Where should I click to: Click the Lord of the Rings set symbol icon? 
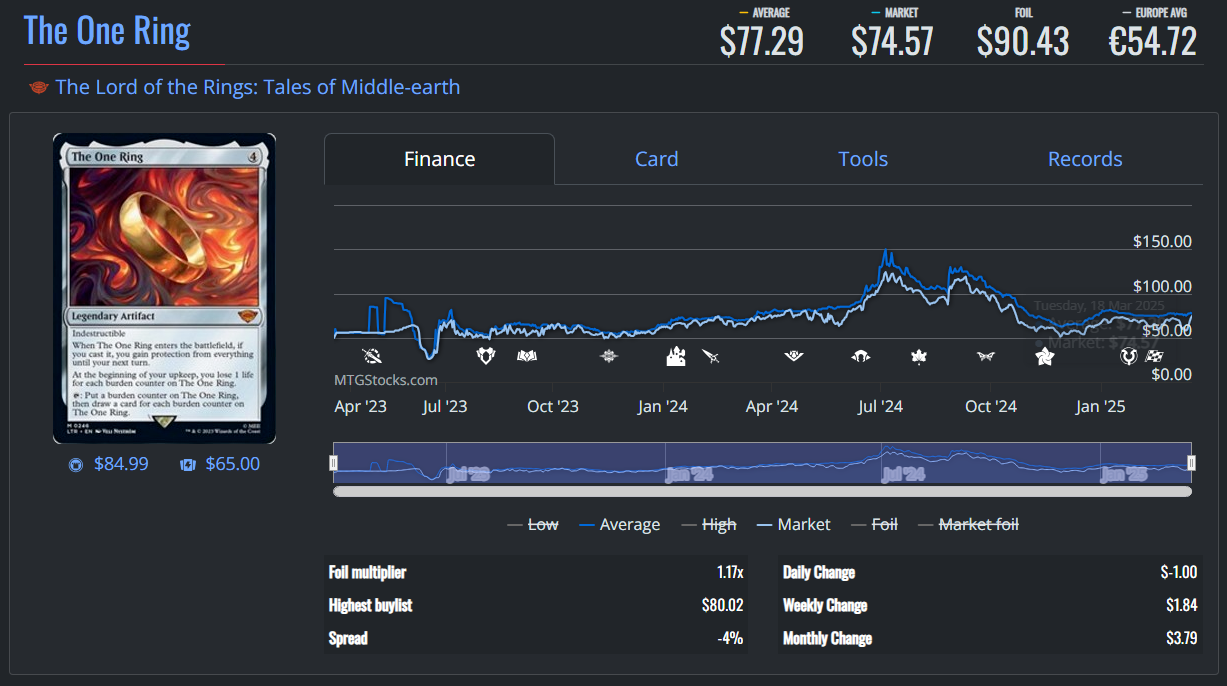pyautogui.click(x=39, y=88)
